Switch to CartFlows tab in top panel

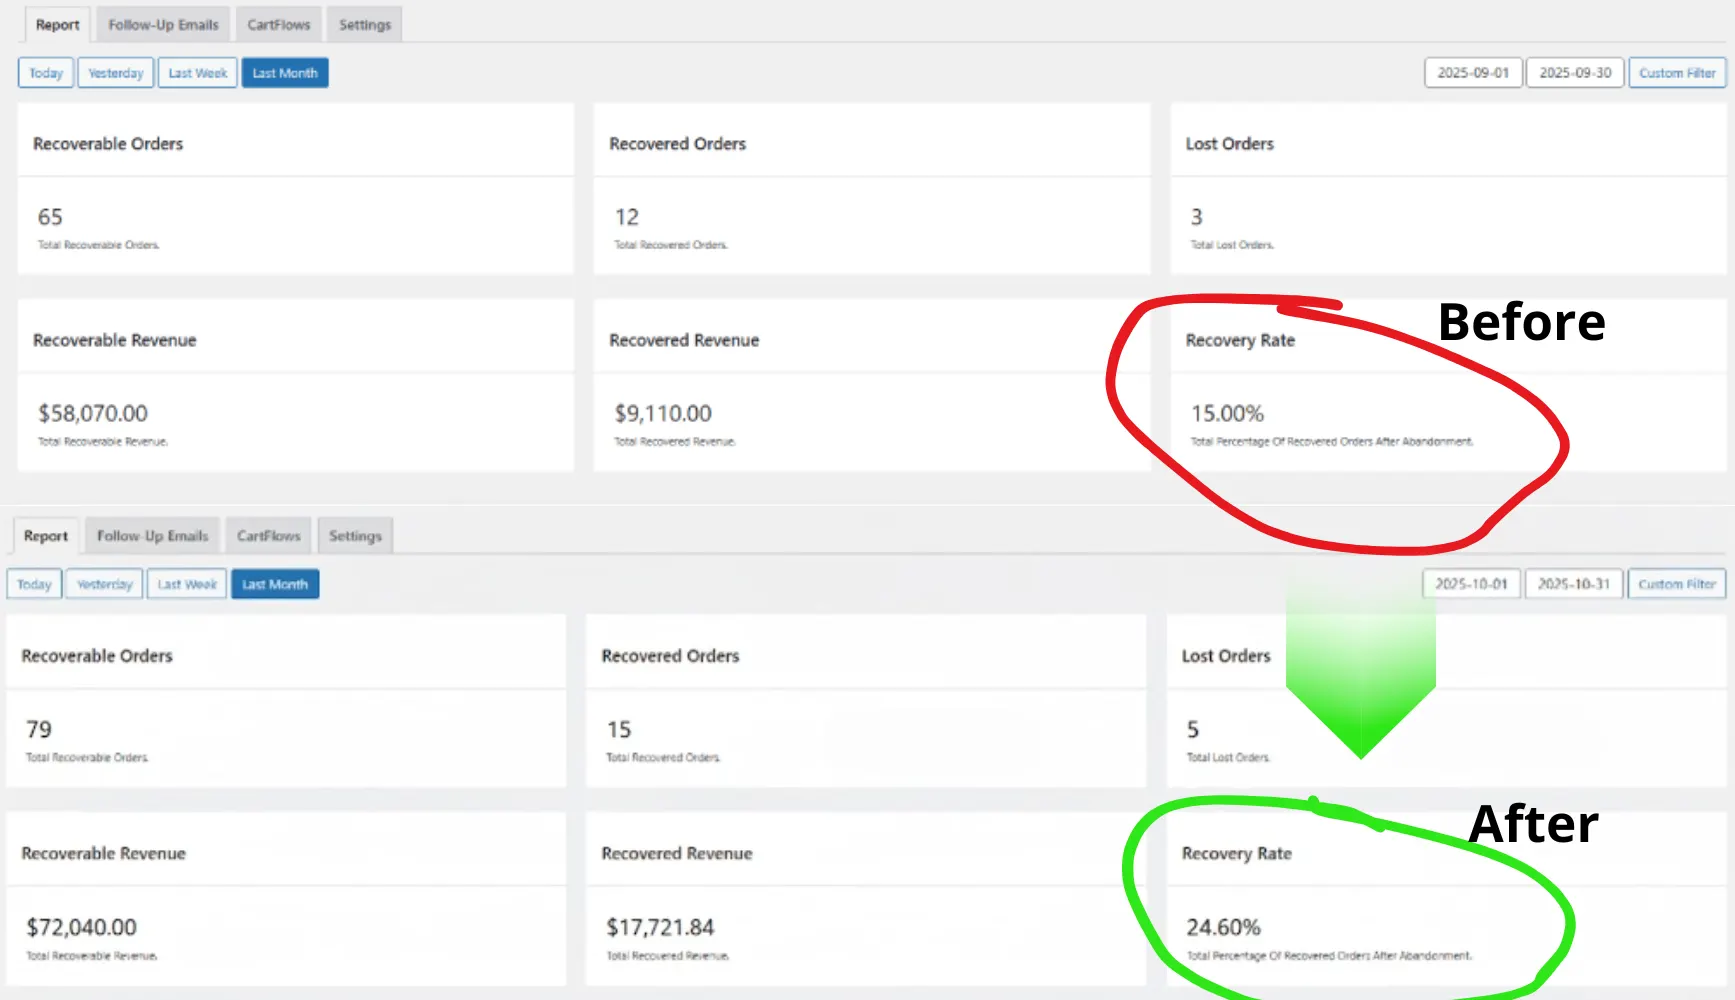278,25
